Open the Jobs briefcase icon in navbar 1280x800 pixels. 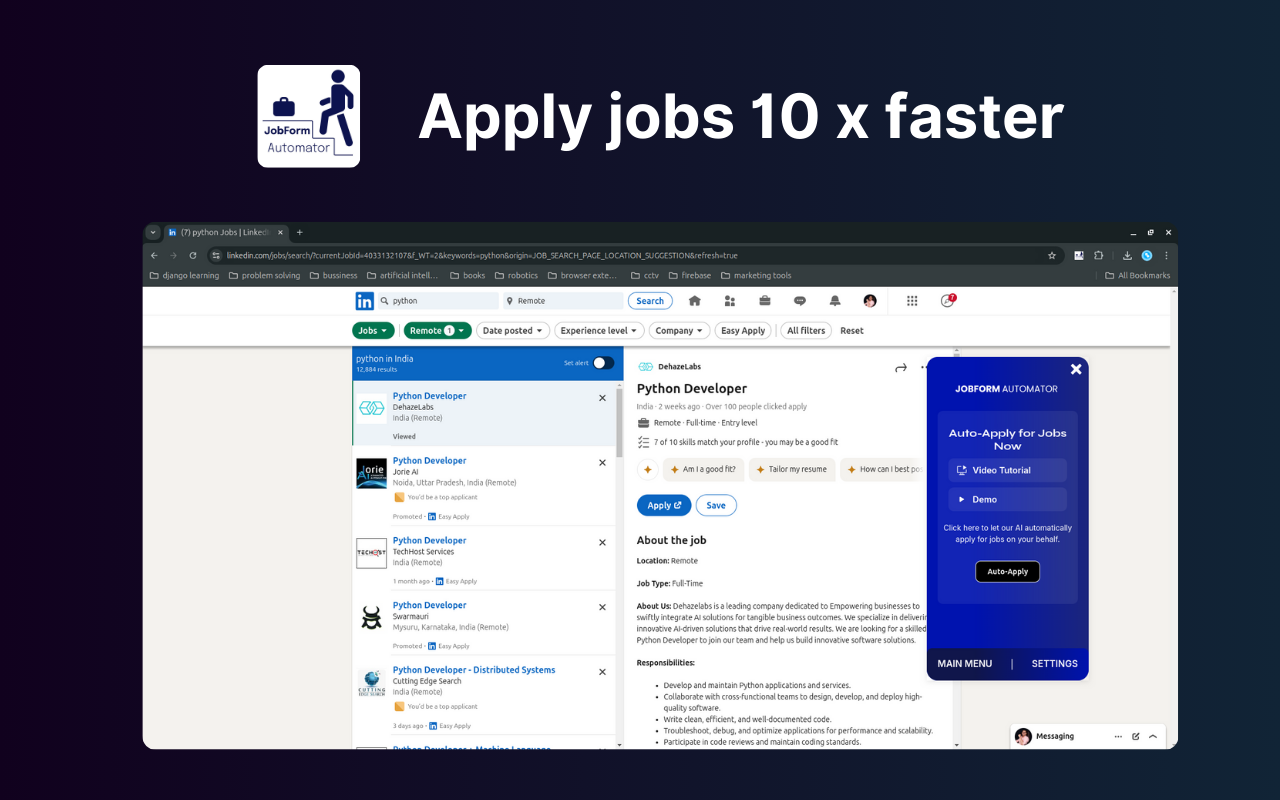[765, 301]
